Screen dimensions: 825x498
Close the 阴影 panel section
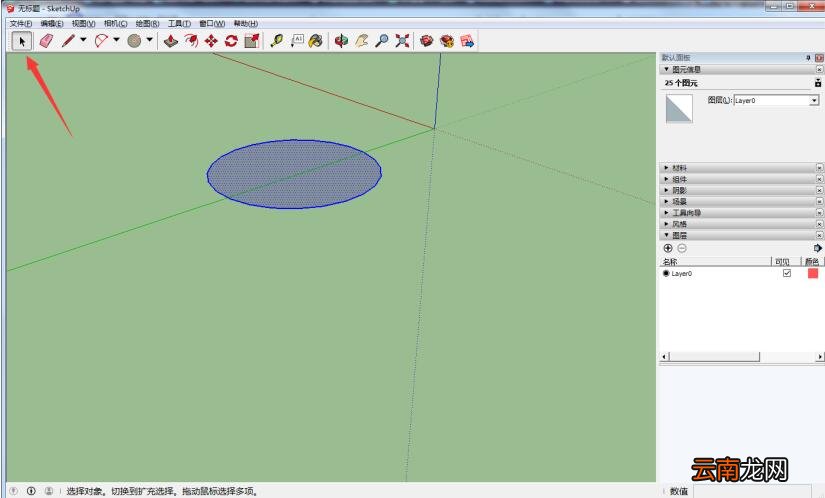(x=819, y=190)
